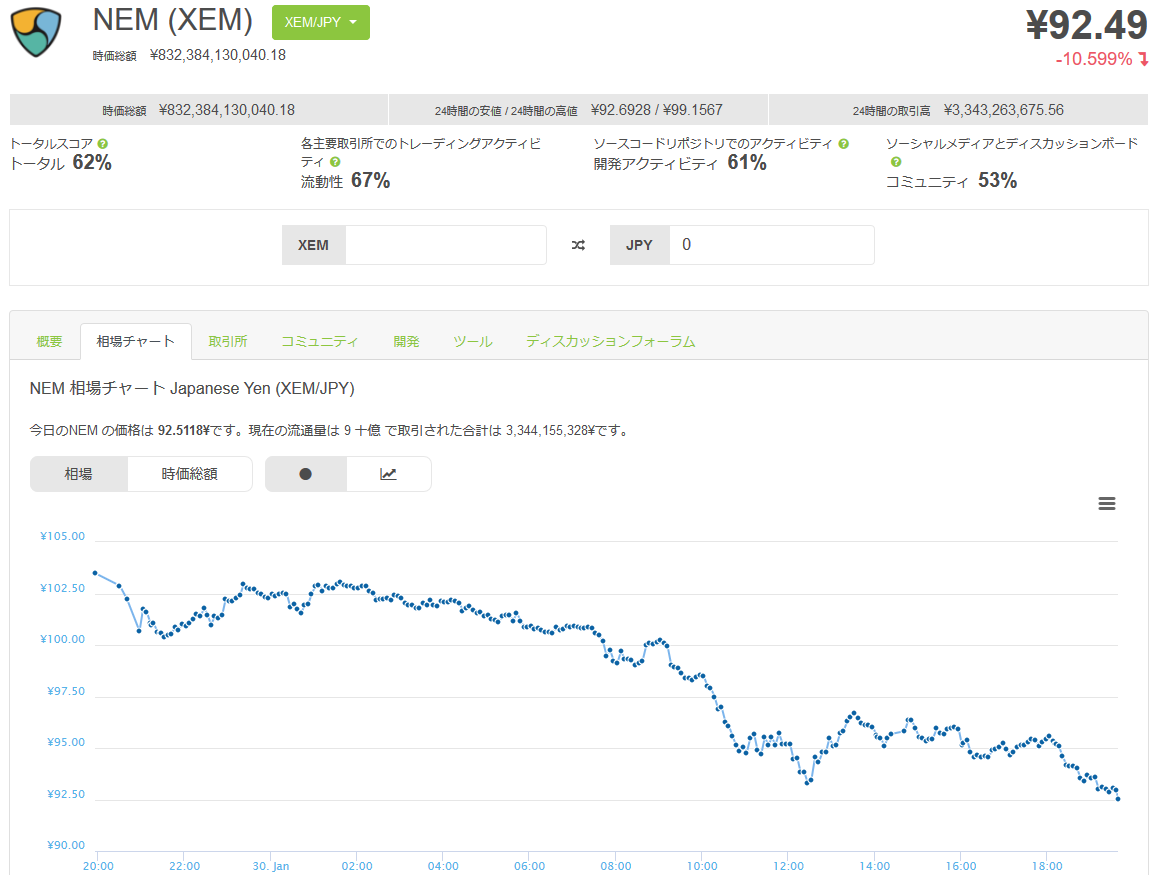The height and width of the screenshot is (875, 1167).
Task: Click the コミュニティ 53% score
Action: (951, 180)
